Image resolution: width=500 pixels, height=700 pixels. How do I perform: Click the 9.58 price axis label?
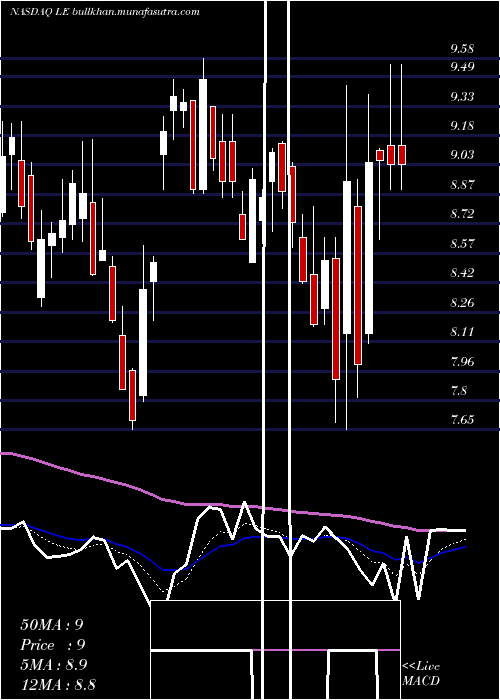(462, 49)
